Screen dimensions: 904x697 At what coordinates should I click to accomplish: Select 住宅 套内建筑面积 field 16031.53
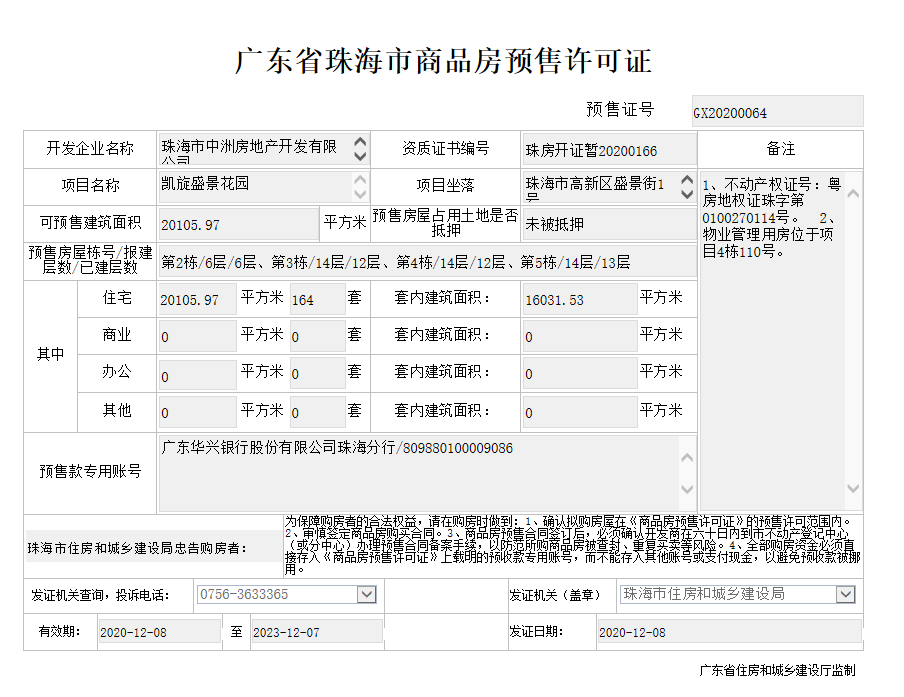578,299
